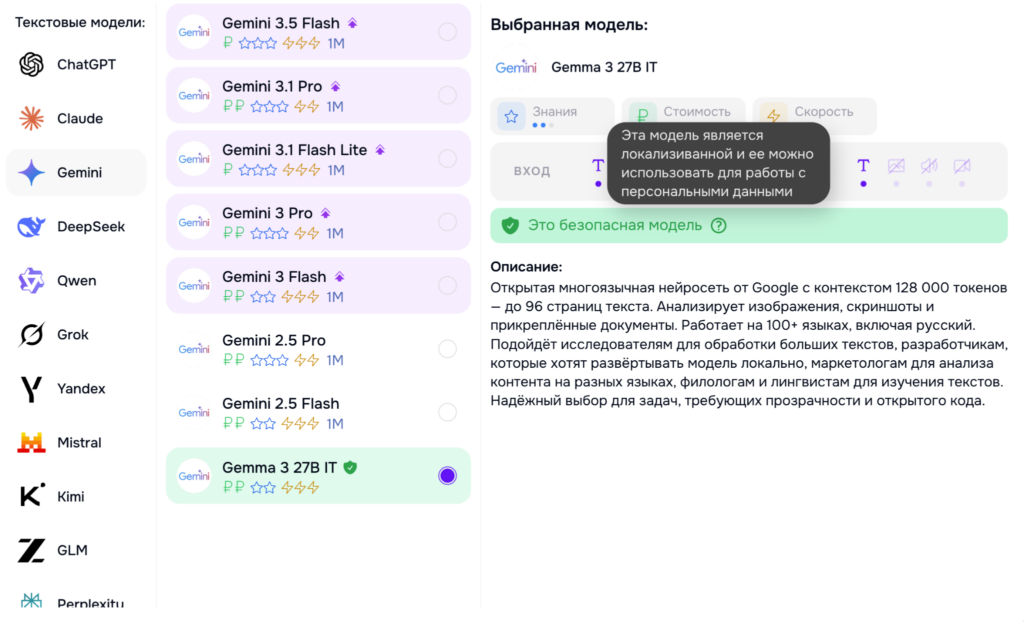Click the Текстовые модели heading
This screenshot has height=622, width=1024.
80,23
